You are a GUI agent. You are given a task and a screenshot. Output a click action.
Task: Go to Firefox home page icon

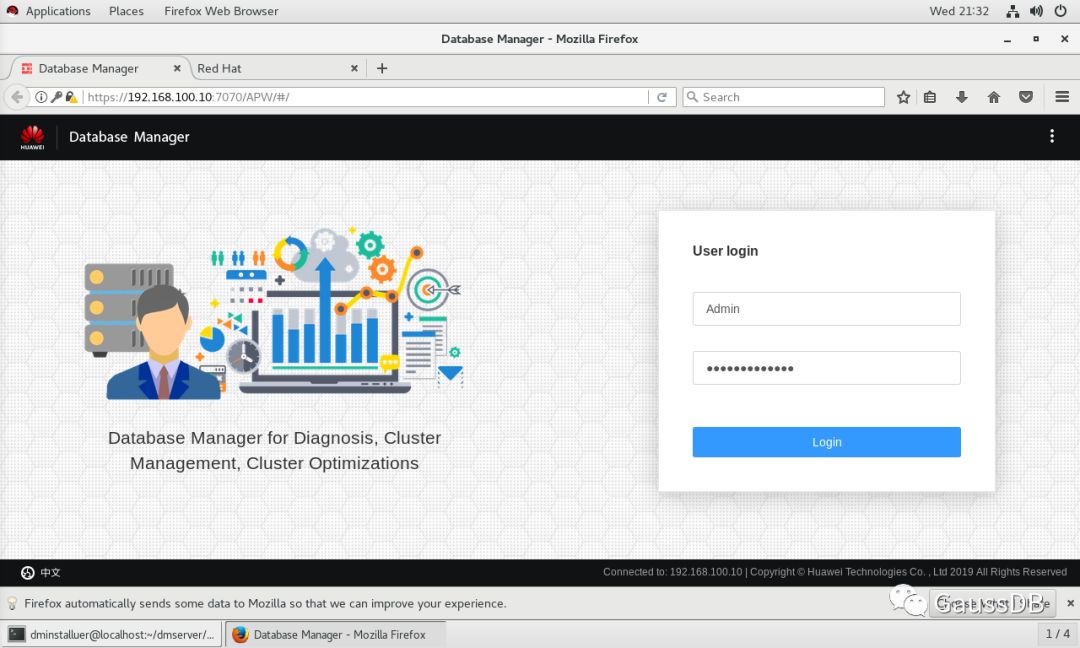[994, 97]
